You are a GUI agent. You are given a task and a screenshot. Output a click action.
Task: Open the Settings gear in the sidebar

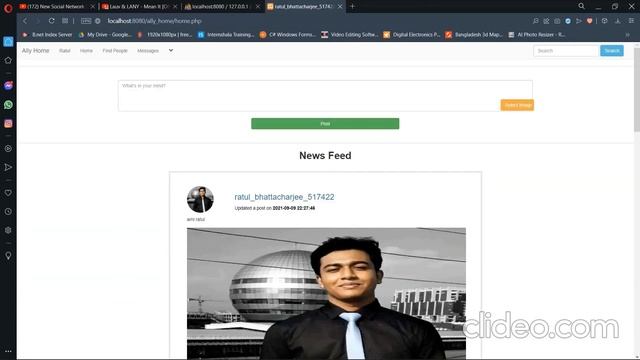(x=8, y=230)
